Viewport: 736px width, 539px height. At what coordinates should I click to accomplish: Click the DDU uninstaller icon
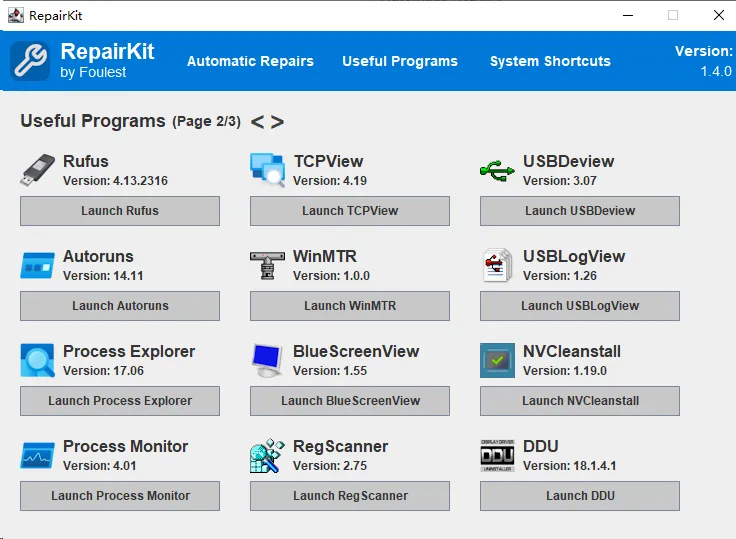(498, 455)
